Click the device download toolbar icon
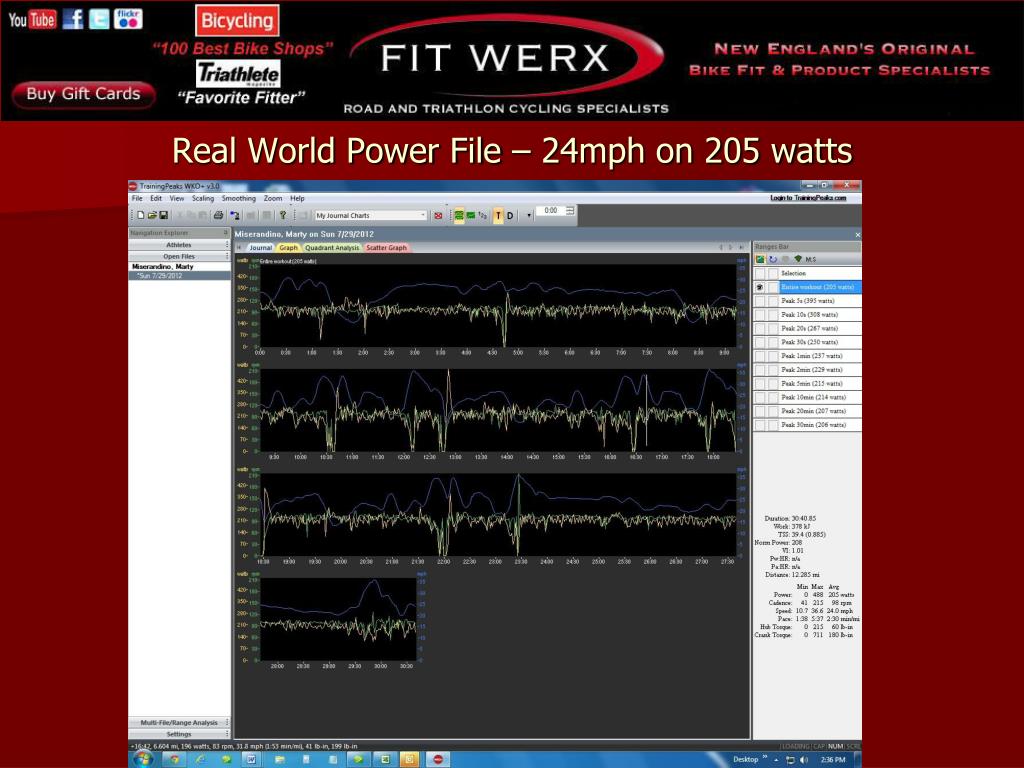Viewport: 1024px width, 768px height. (234, 215)
